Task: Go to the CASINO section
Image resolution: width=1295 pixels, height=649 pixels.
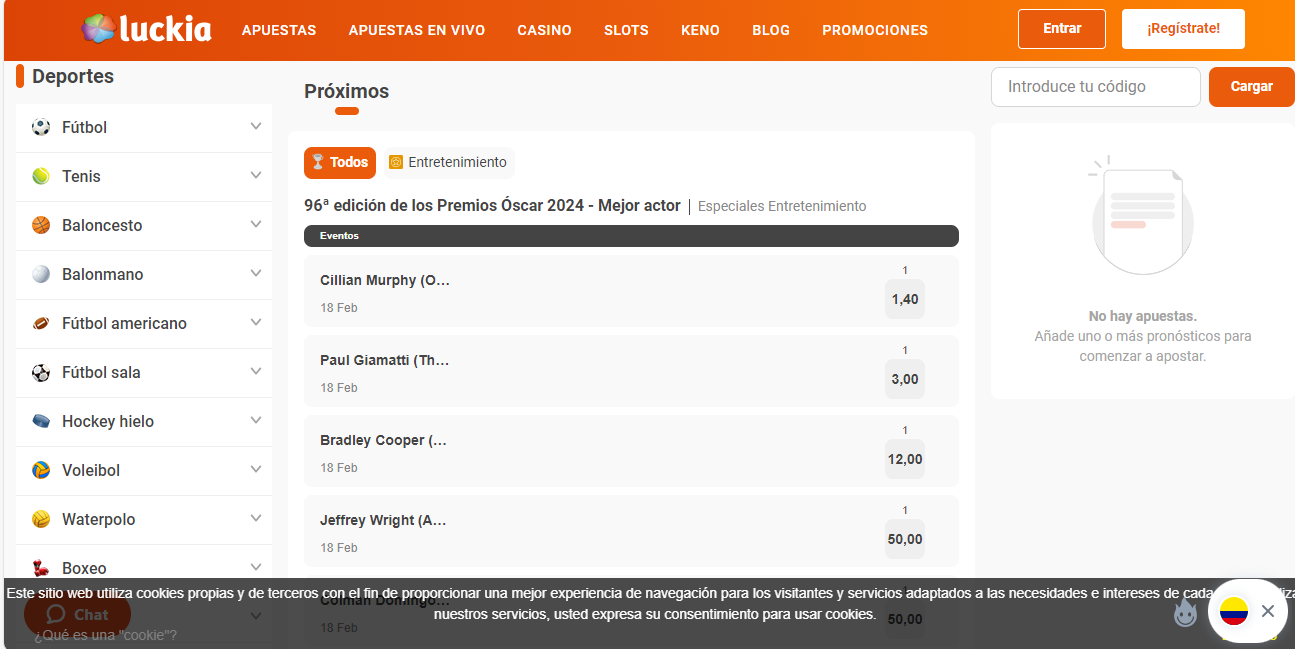Action: (544, 30)
